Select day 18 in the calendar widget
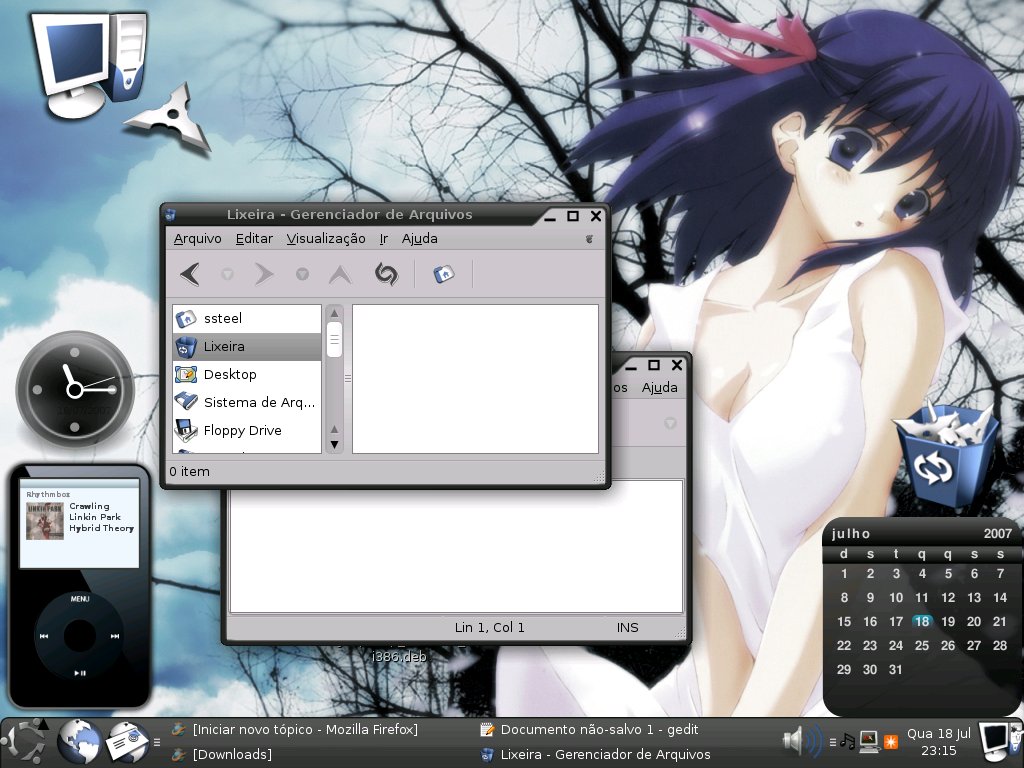The height and width of the screenshot is (768, 1024). [x=922, y=622]
